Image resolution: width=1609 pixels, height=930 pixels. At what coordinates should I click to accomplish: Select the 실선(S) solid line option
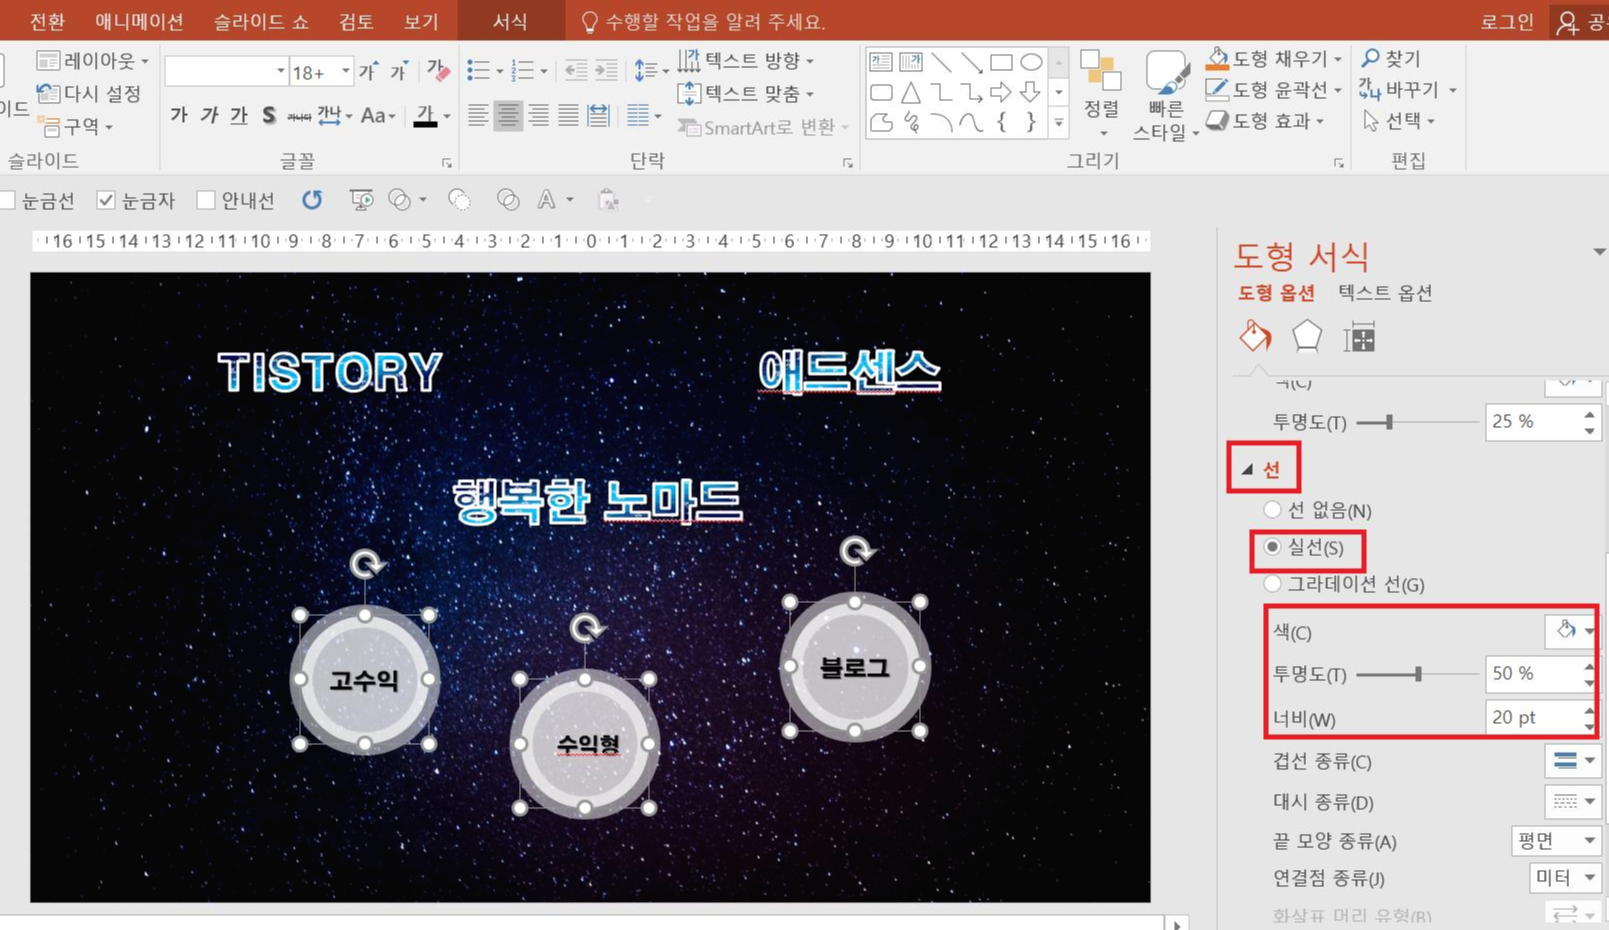(1272, 547)
